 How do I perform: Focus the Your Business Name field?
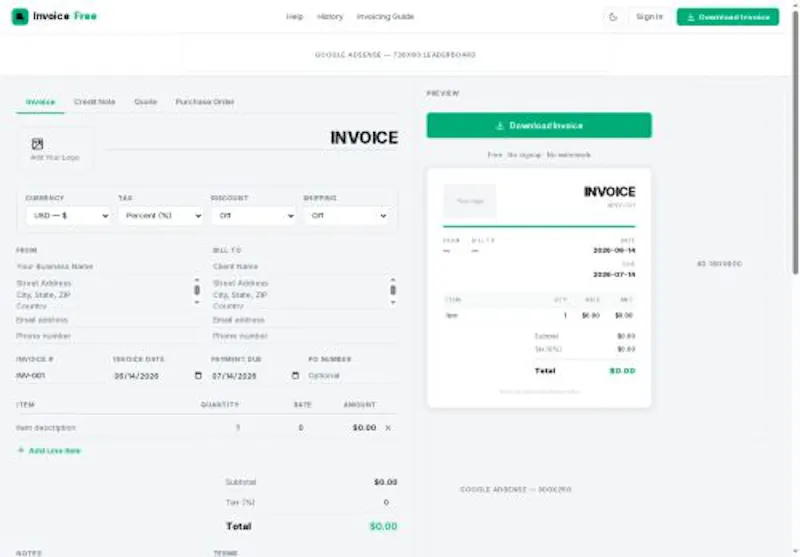click(108, 266)
